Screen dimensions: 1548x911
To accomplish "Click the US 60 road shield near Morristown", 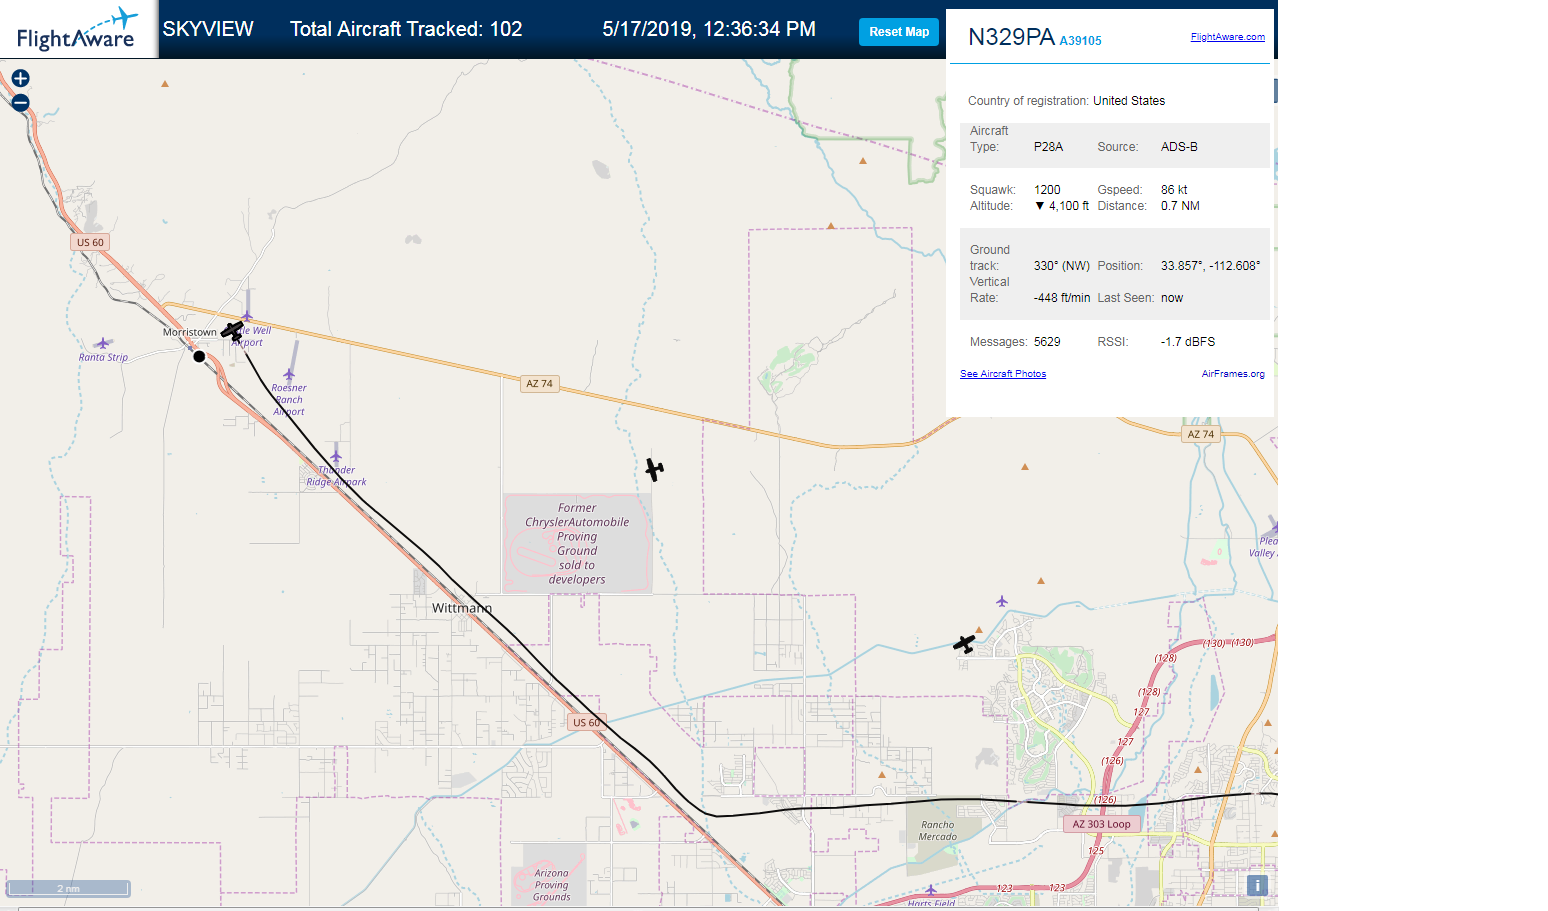I will [x=90, y=243].
